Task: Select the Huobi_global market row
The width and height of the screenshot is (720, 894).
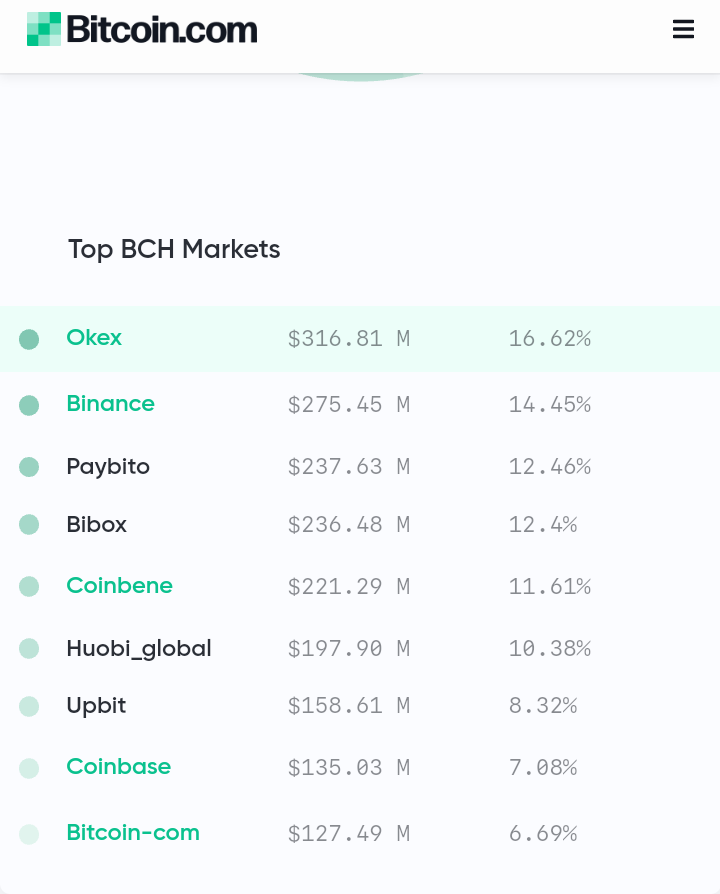Action: click(x=360, y=648)
